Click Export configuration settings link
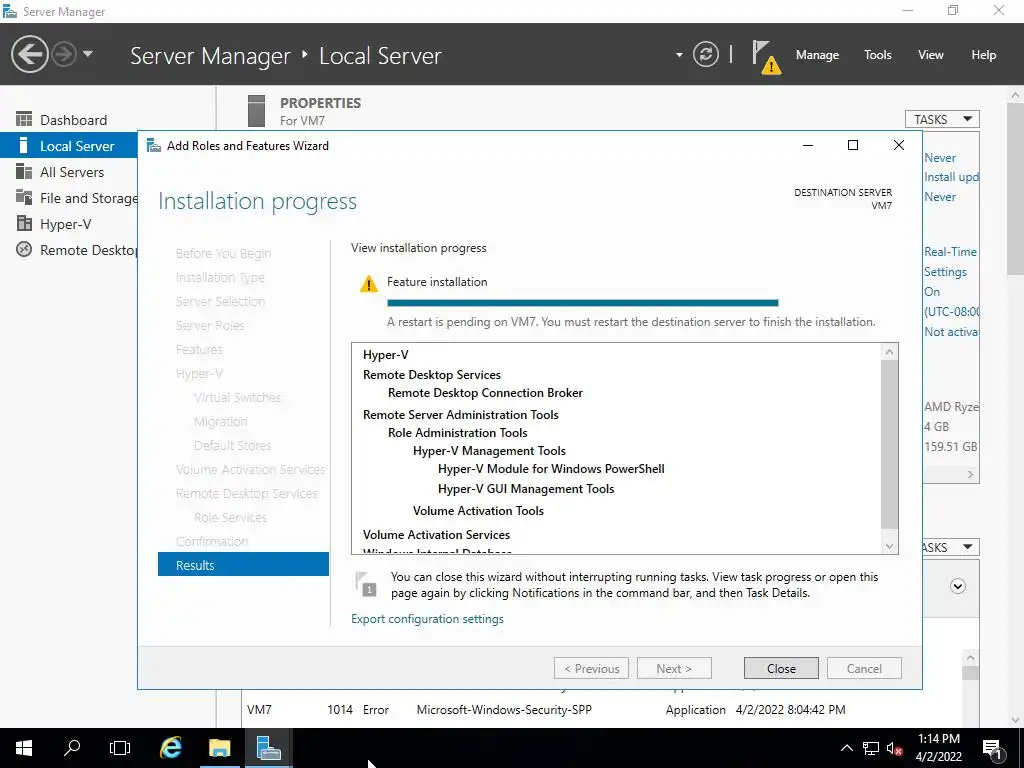 pyautogui.click(x=427, y=618)
